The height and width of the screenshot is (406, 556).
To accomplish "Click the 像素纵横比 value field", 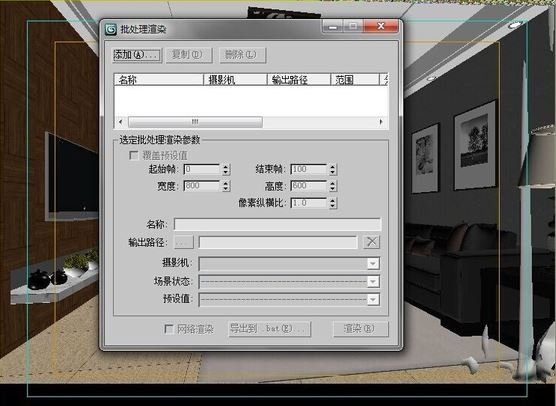I will click(x=308, y=203).
